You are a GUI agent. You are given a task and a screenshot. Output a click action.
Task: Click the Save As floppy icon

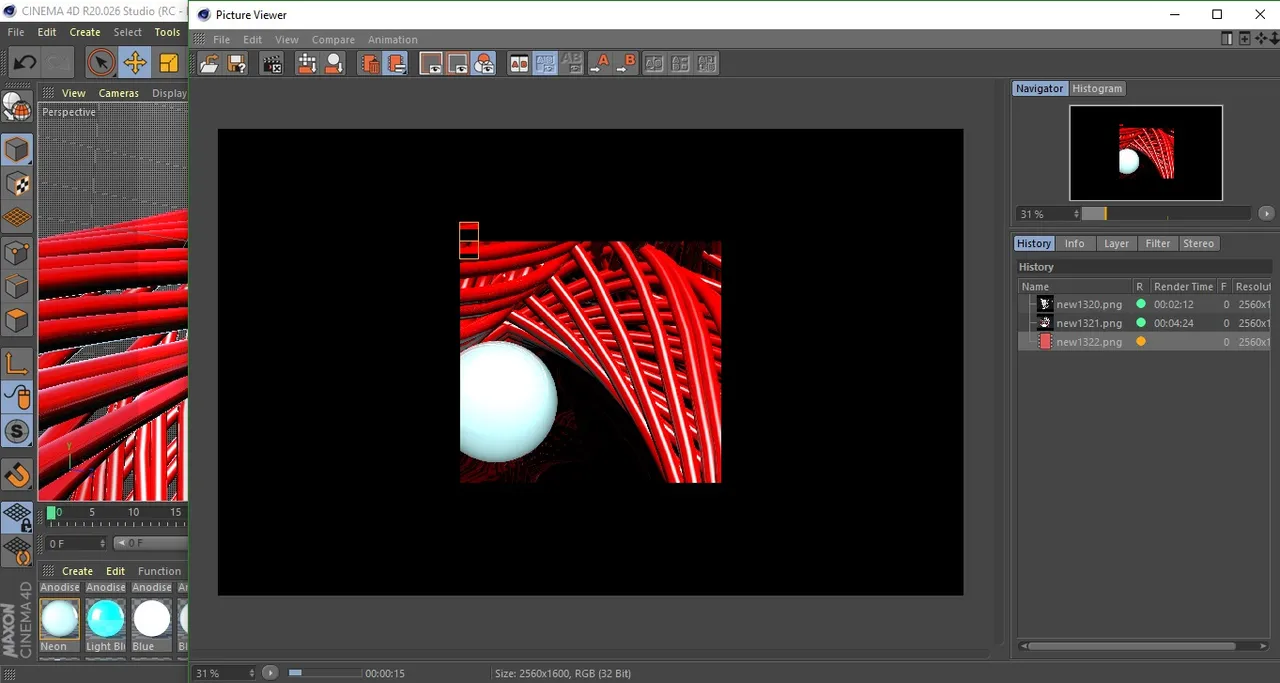[237, 63]
